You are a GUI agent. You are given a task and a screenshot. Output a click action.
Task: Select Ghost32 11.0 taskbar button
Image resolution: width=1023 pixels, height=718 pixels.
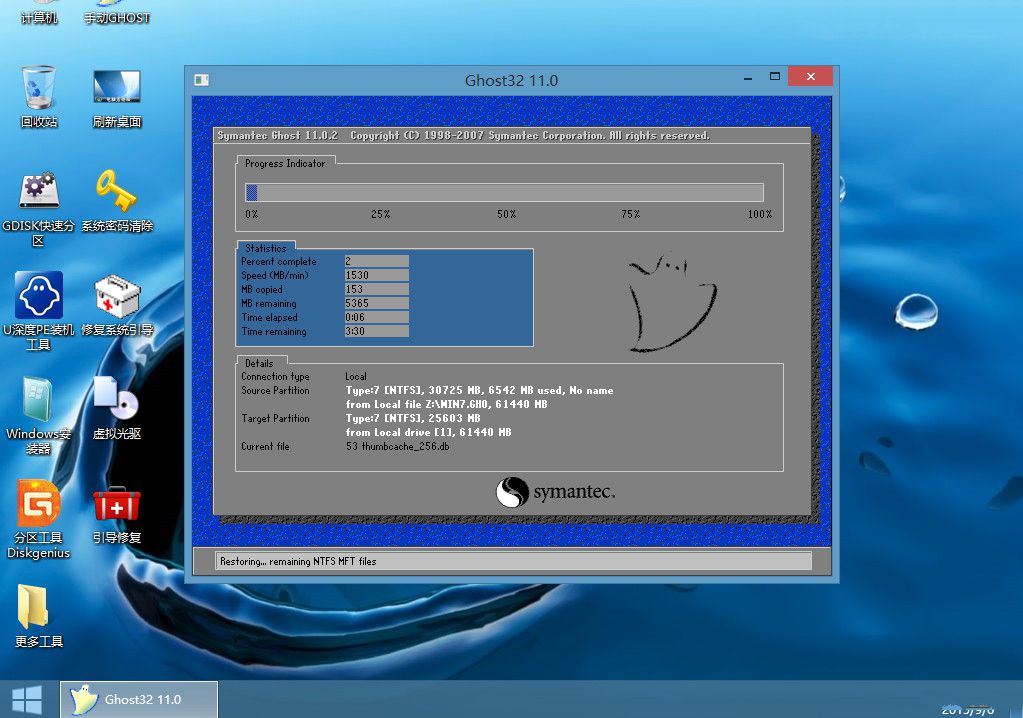coord(139,699)
